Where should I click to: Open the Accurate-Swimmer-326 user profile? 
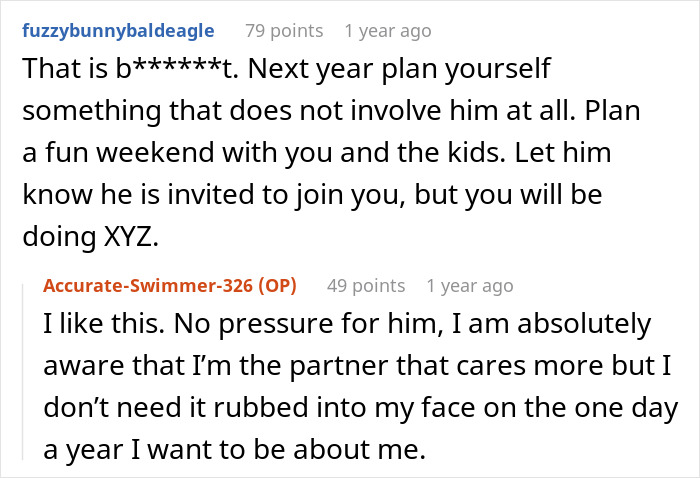pos(148,286)
